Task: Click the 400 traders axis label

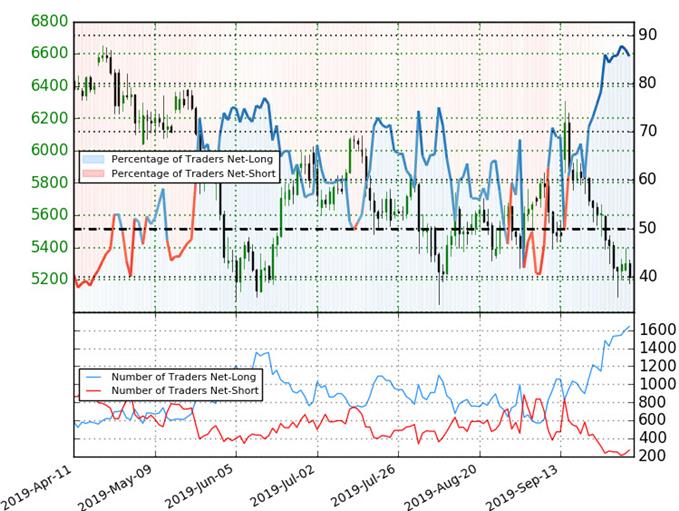Action: pyautogui.click(x=652, y=438)
